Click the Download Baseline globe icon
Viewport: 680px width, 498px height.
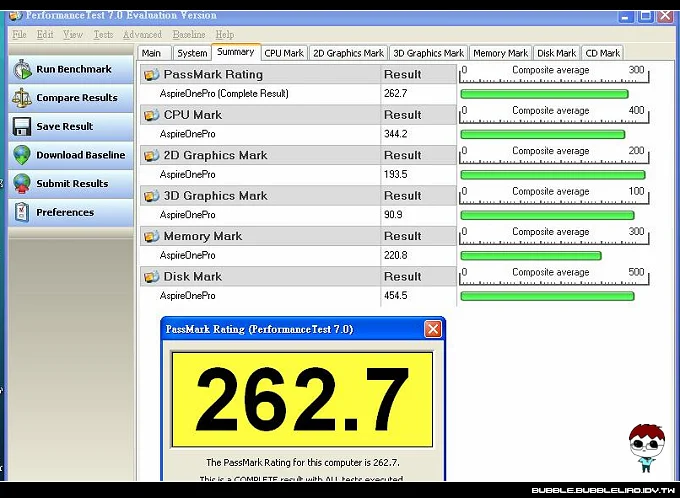click(x=22, y=155)
